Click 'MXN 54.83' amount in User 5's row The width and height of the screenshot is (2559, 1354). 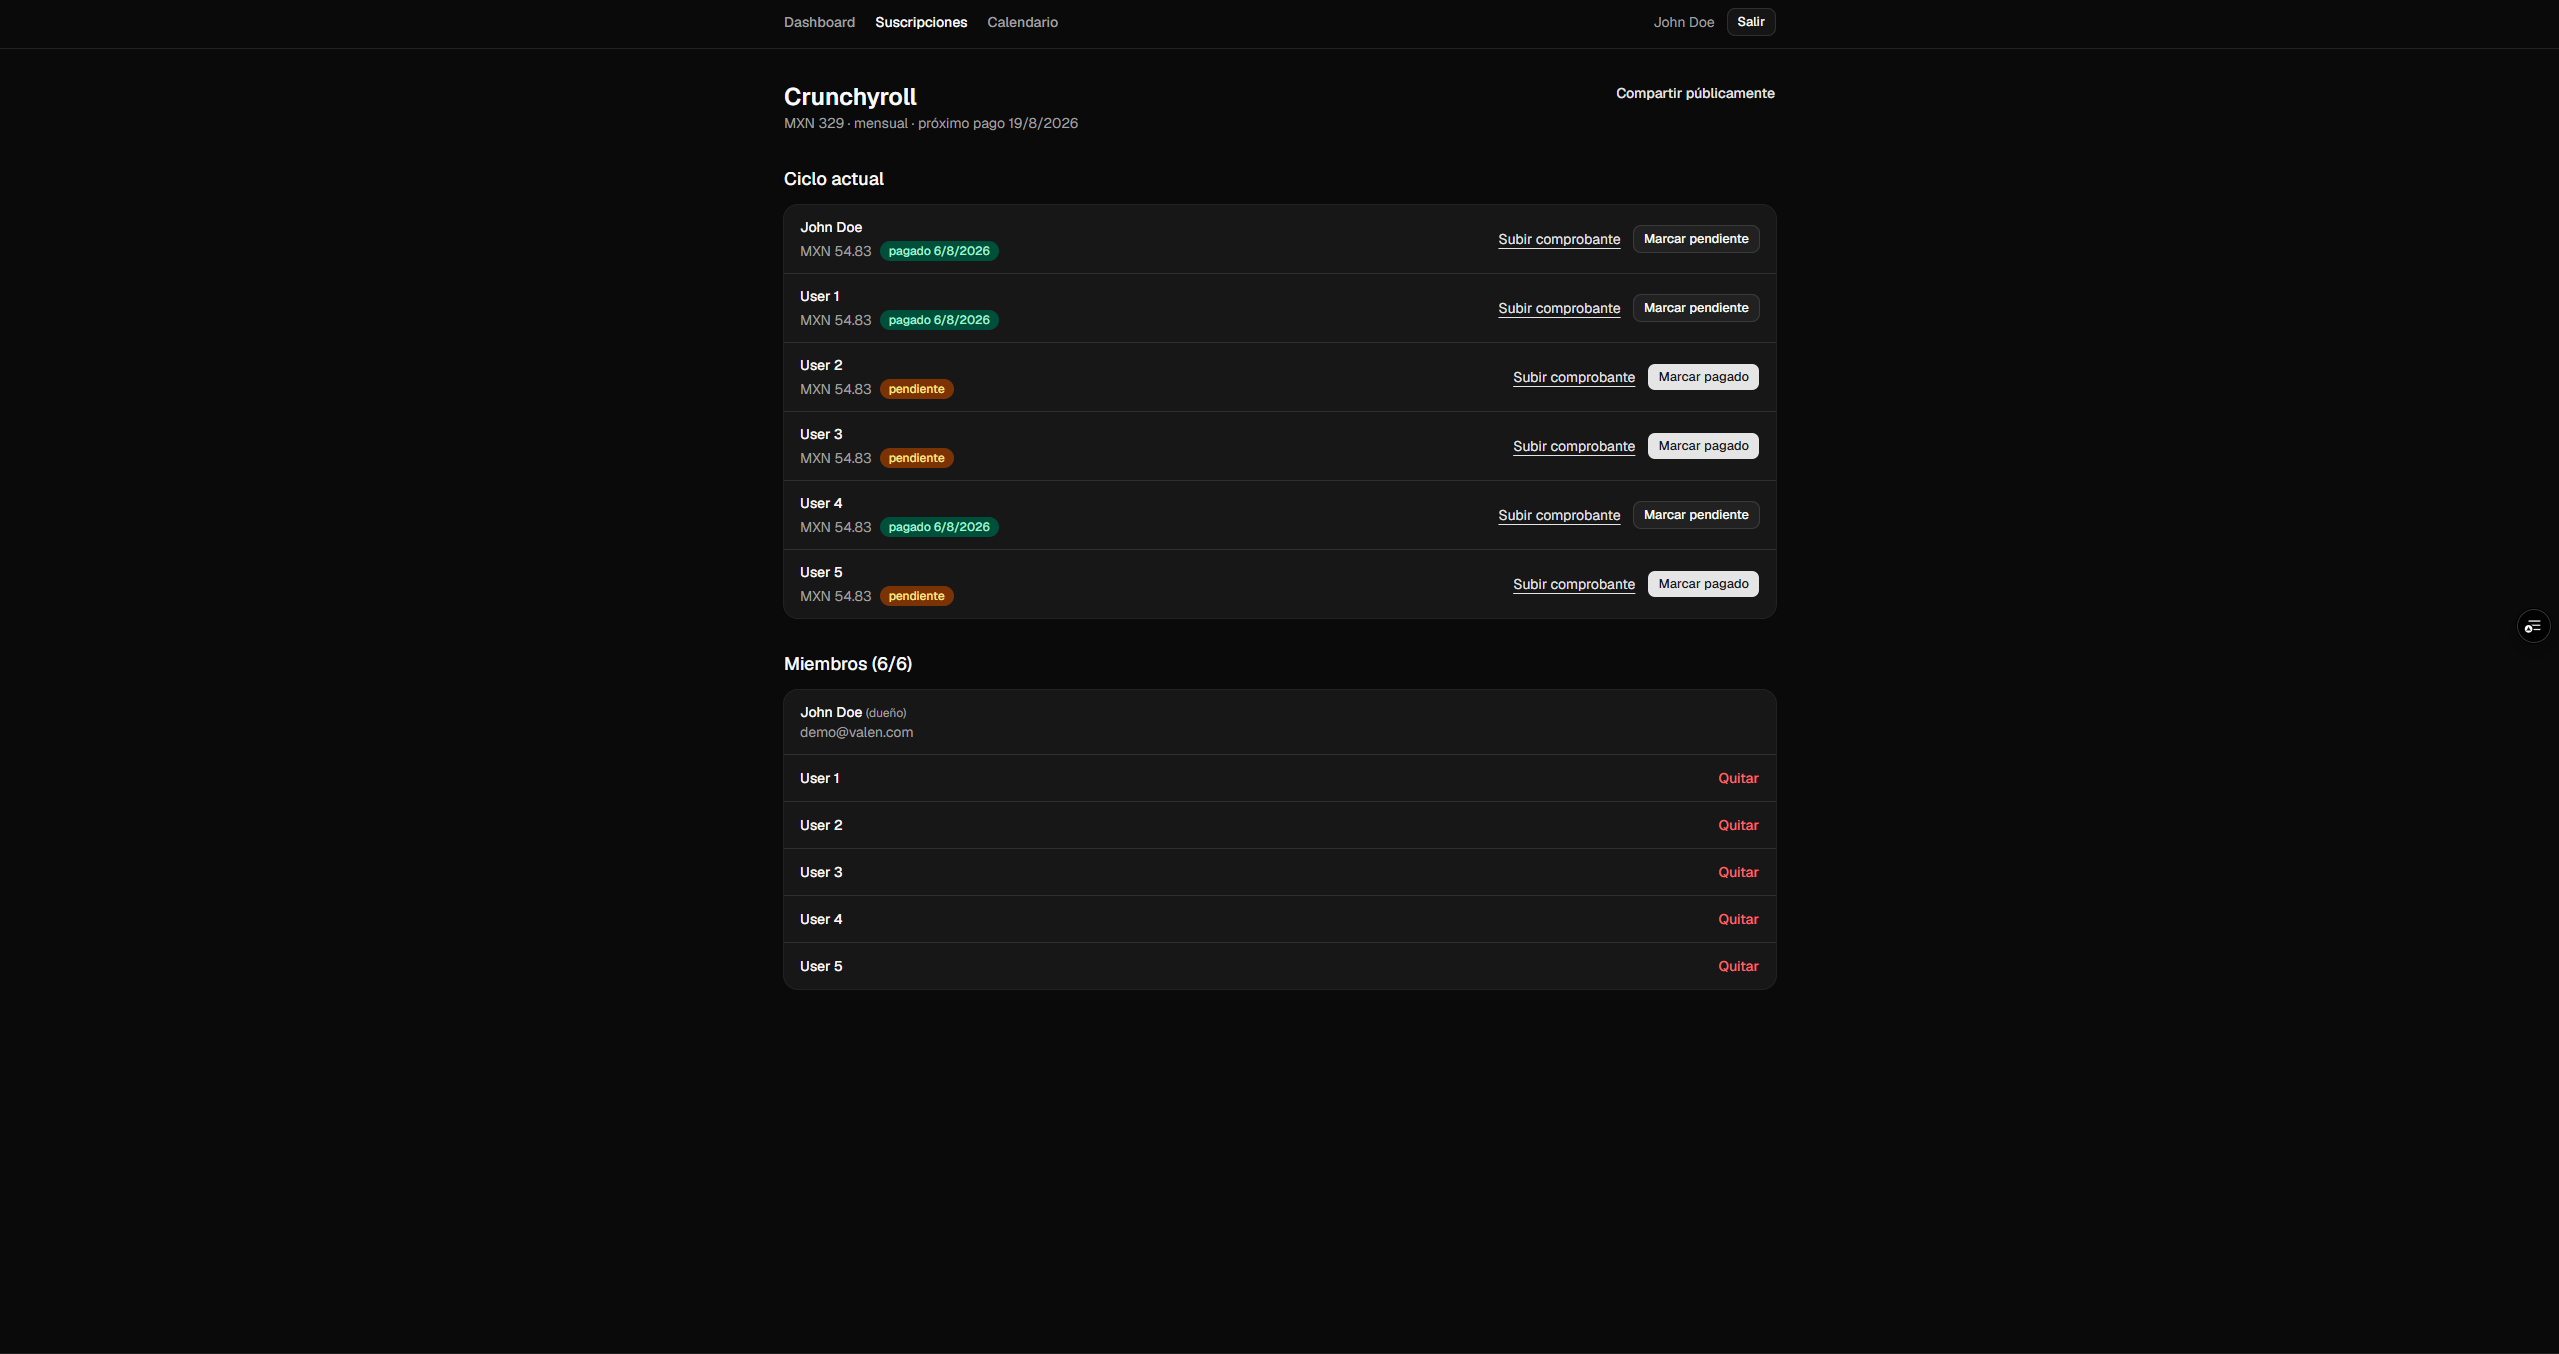pos(835,596)
